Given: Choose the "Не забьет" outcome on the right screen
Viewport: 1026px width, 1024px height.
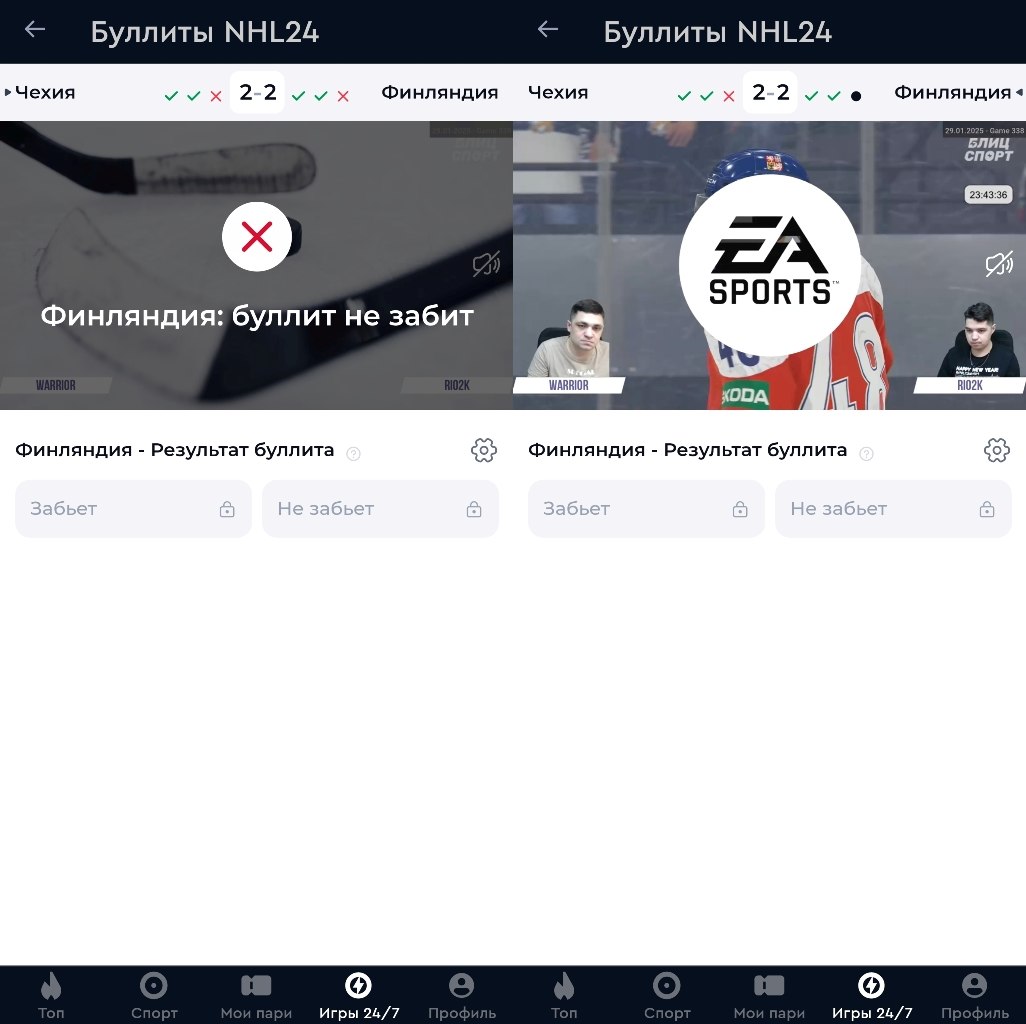Looking at the screenshot, I should point(893,509).
